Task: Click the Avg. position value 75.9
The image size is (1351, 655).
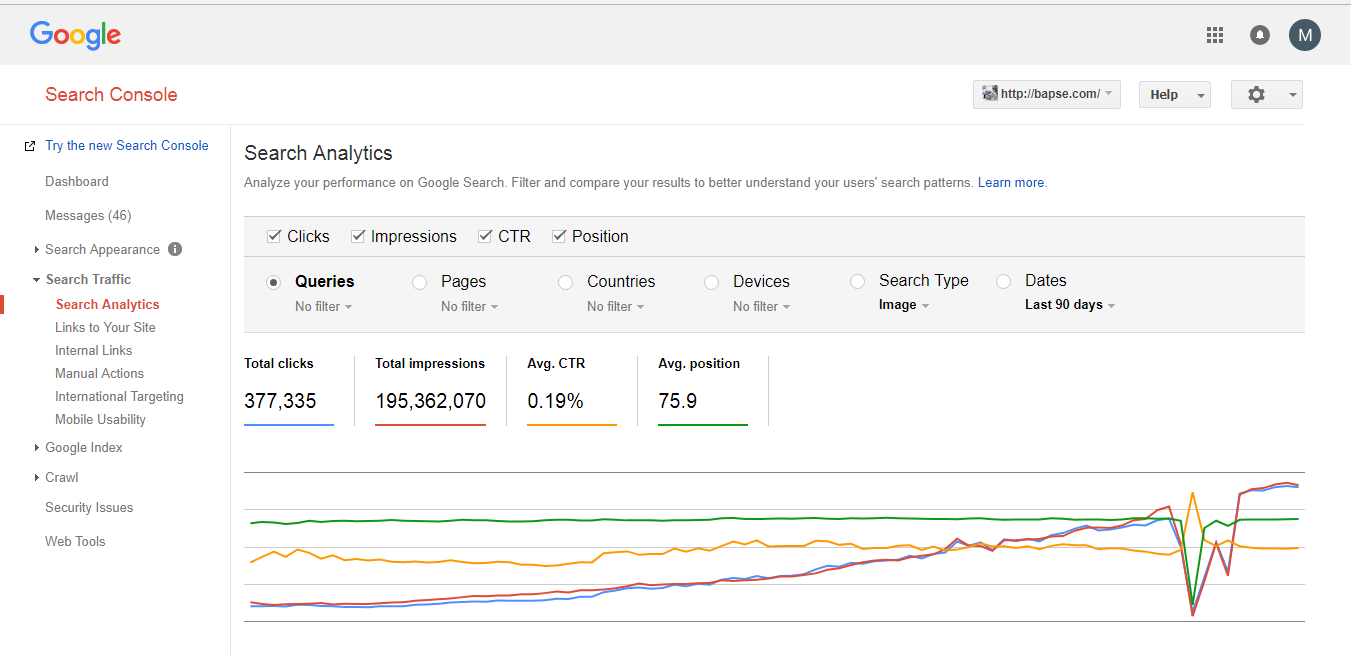Action: [678, 402]
